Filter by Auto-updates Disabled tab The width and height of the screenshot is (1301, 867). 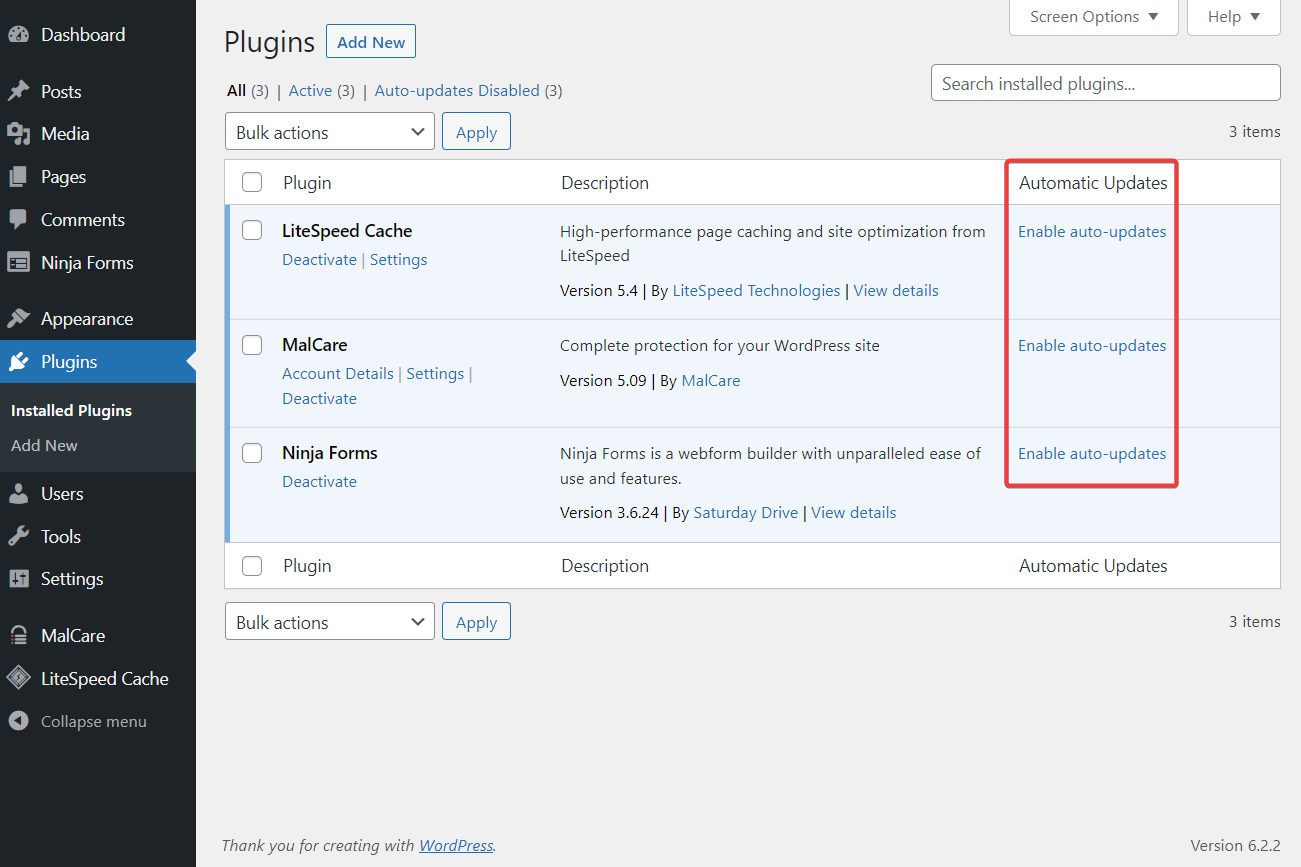click(457, 91)
